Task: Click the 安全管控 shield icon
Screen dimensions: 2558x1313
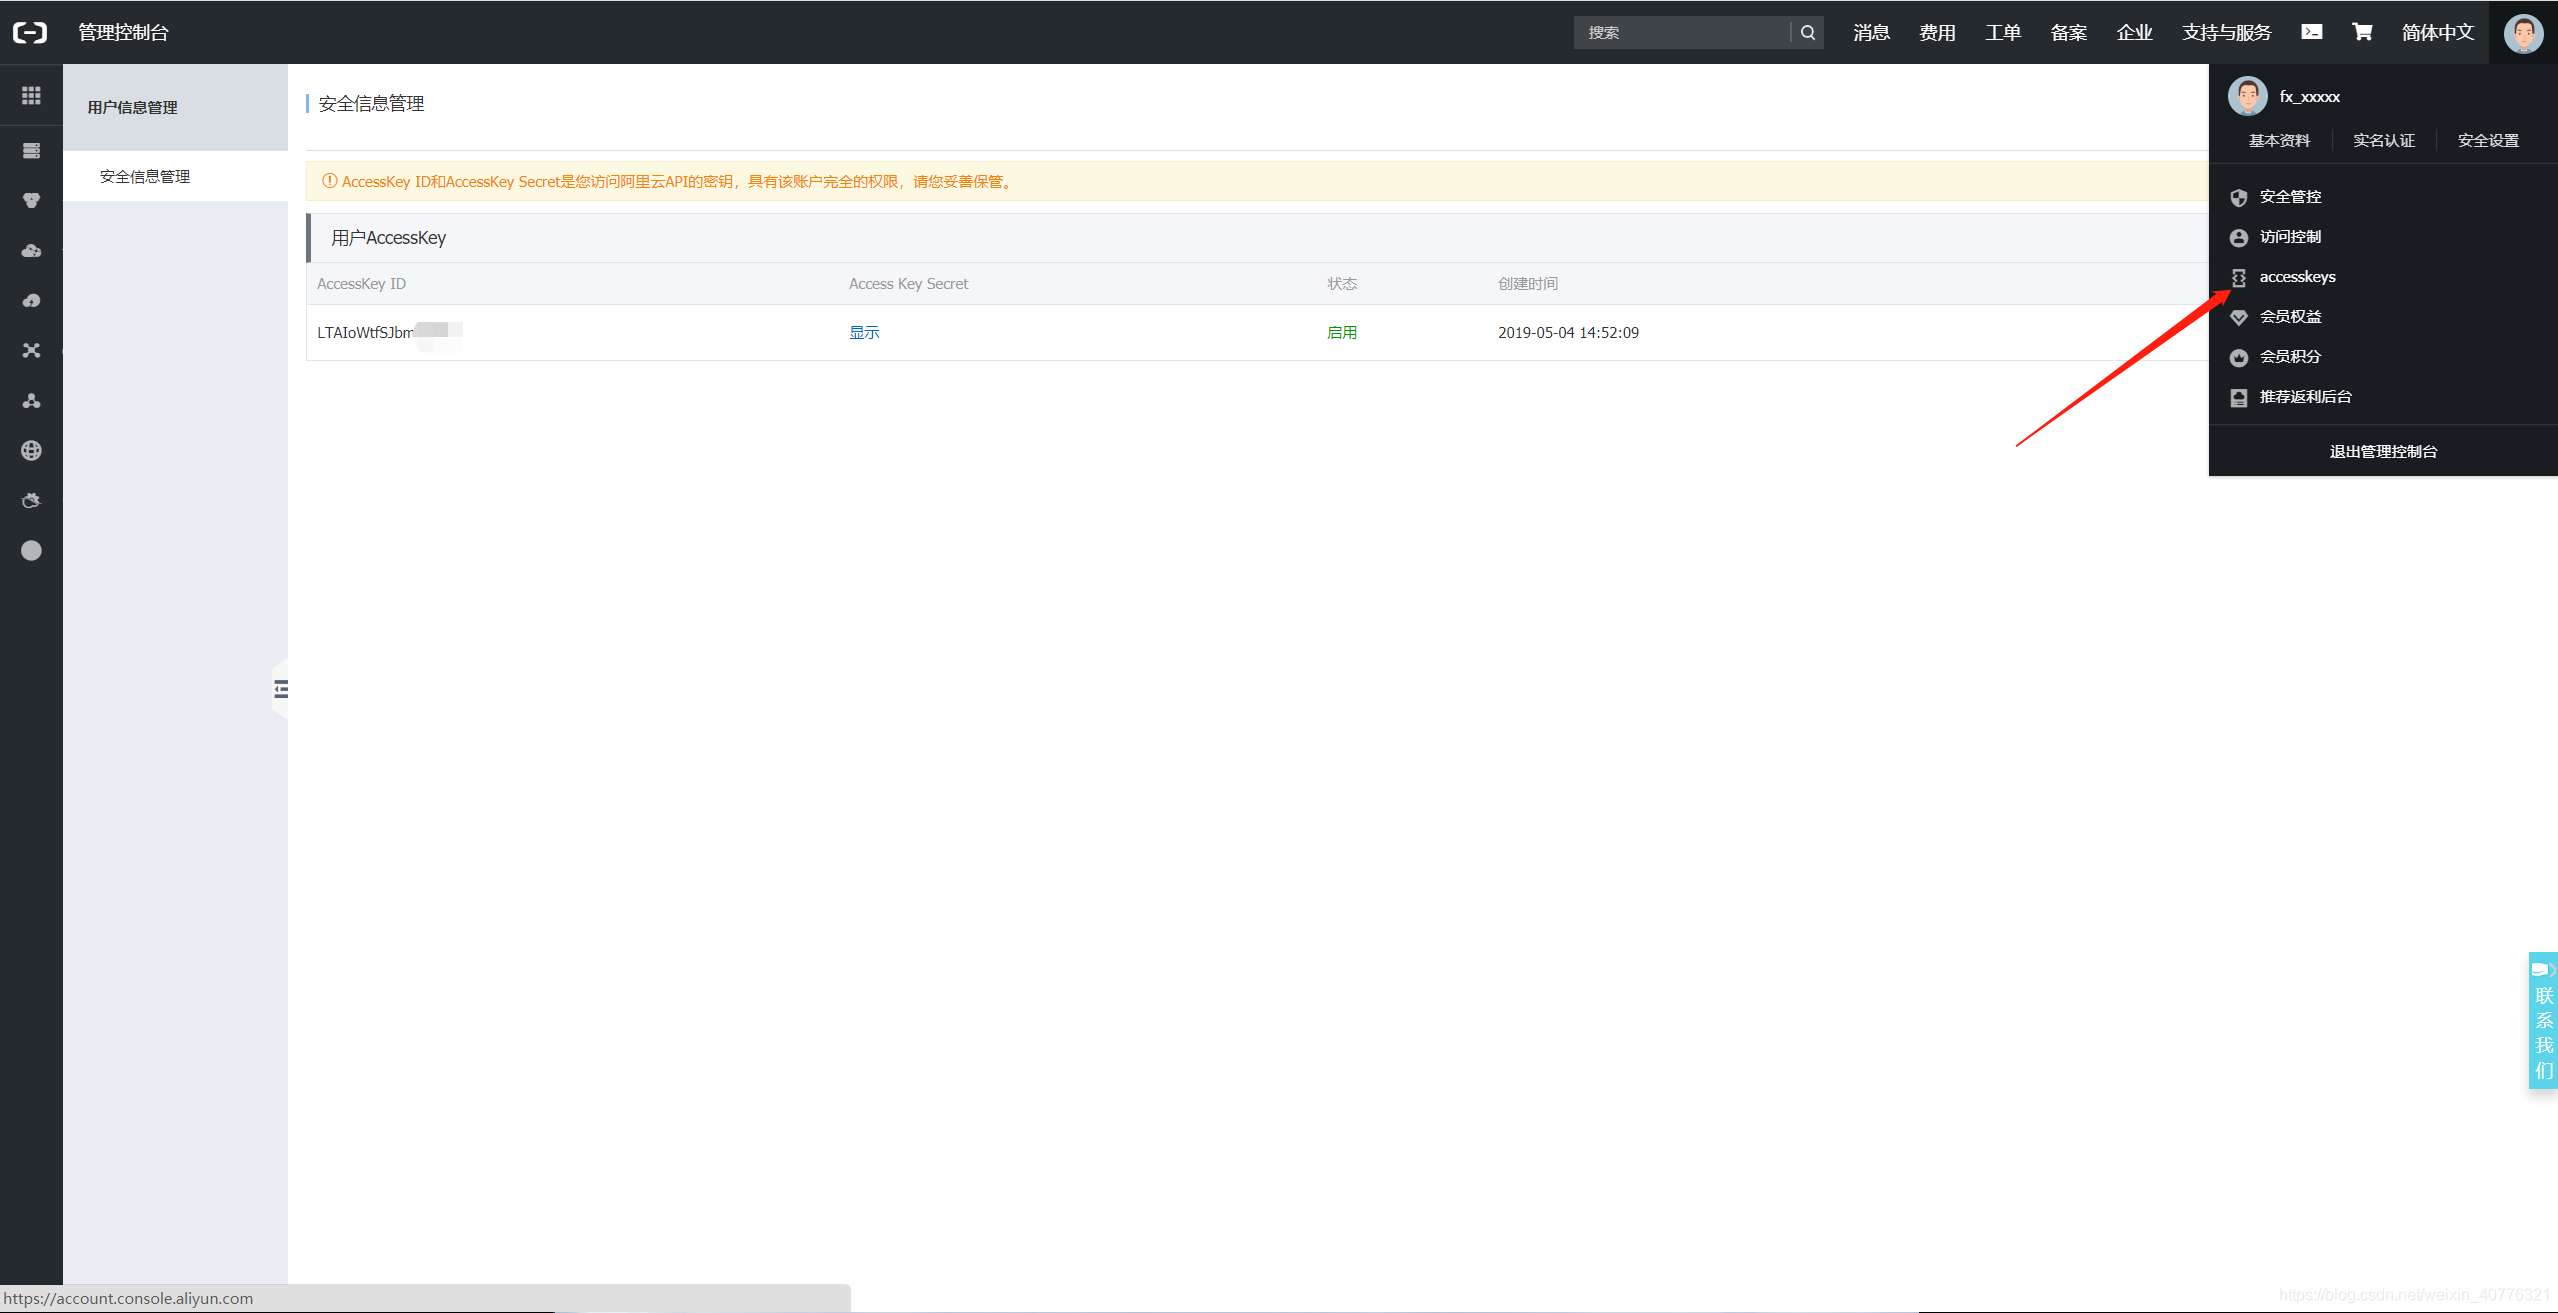Action: pos(2238,196)
